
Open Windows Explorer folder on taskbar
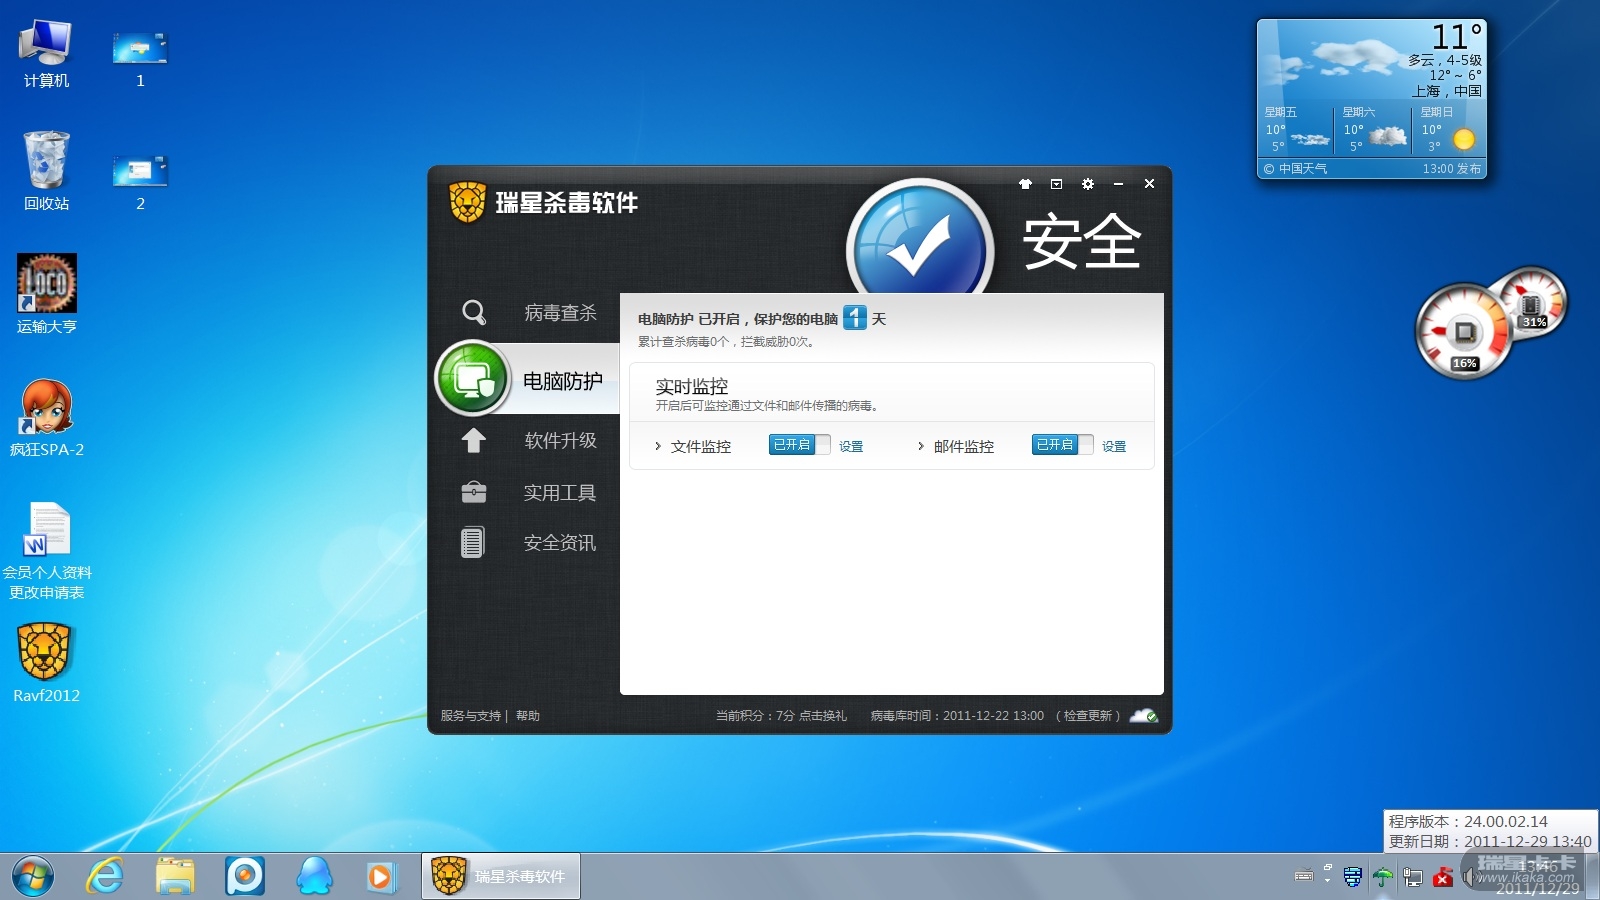point(175,876)
